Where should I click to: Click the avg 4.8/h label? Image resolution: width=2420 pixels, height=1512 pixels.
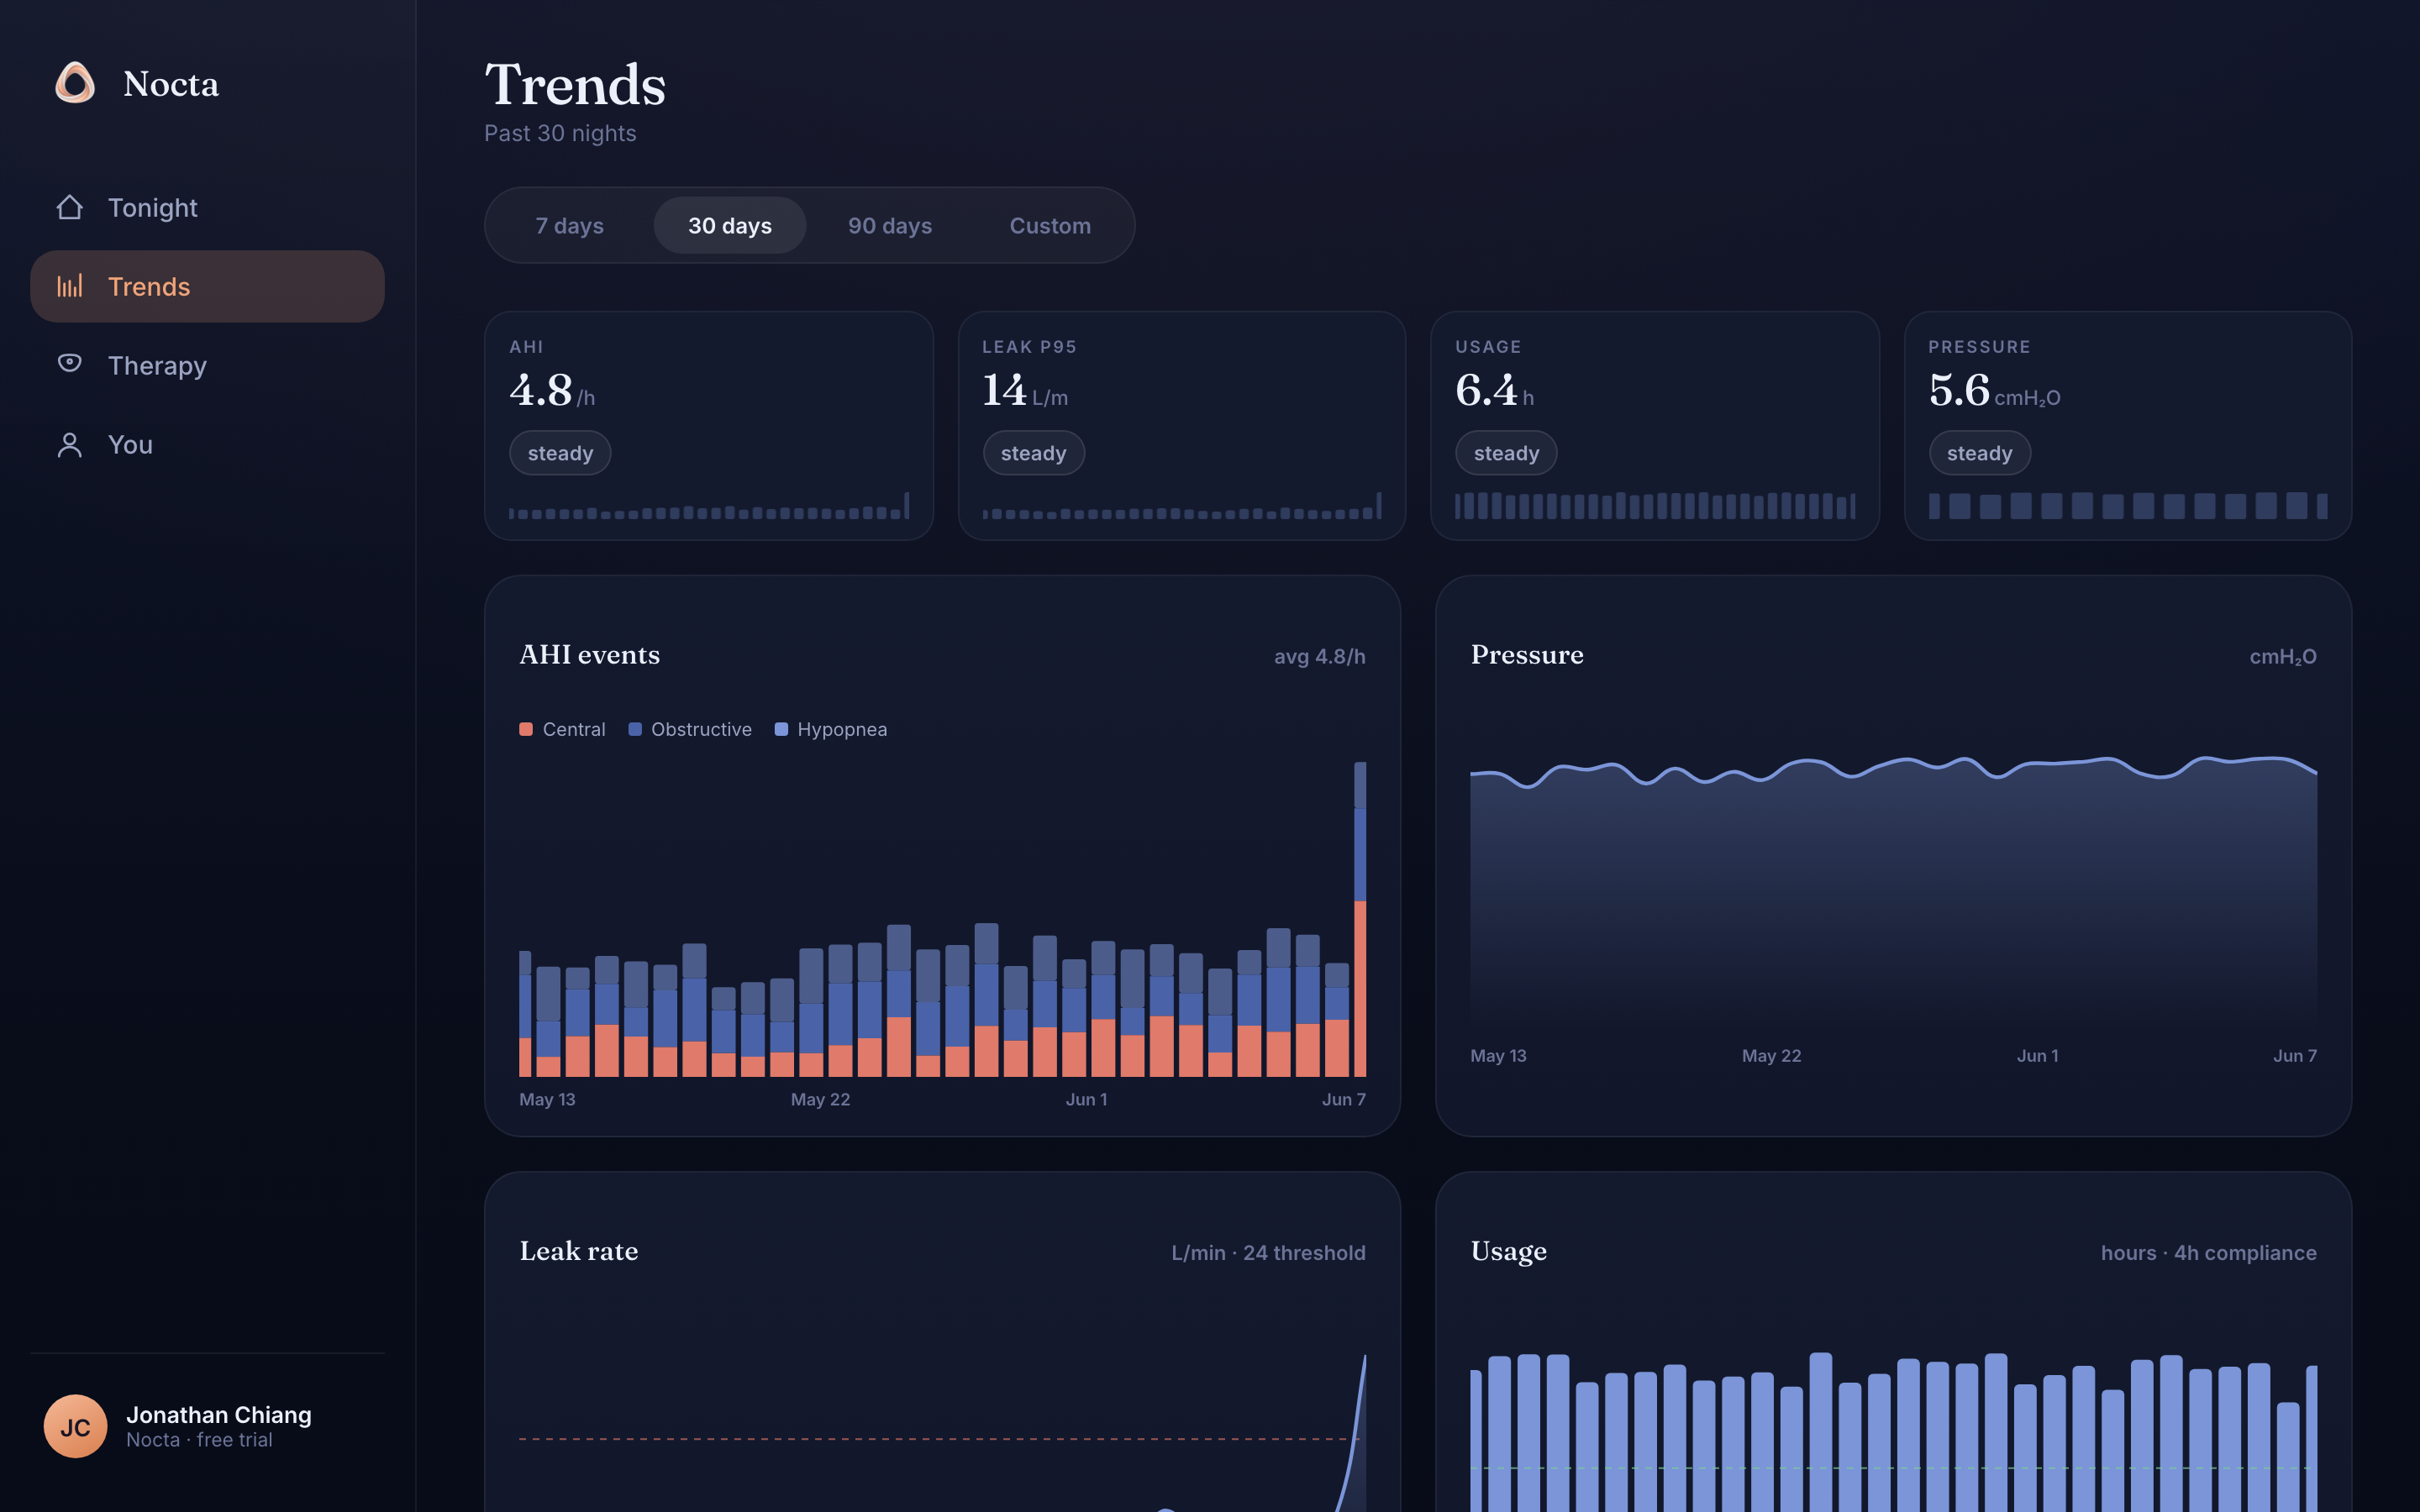pos(1319,656)
